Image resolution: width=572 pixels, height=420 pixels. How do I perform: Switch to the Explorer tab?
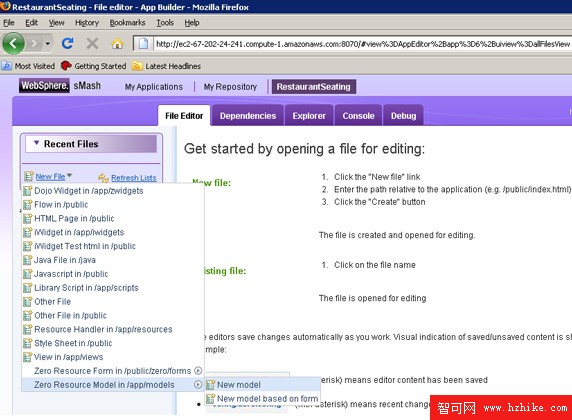(x=309, y=116)
